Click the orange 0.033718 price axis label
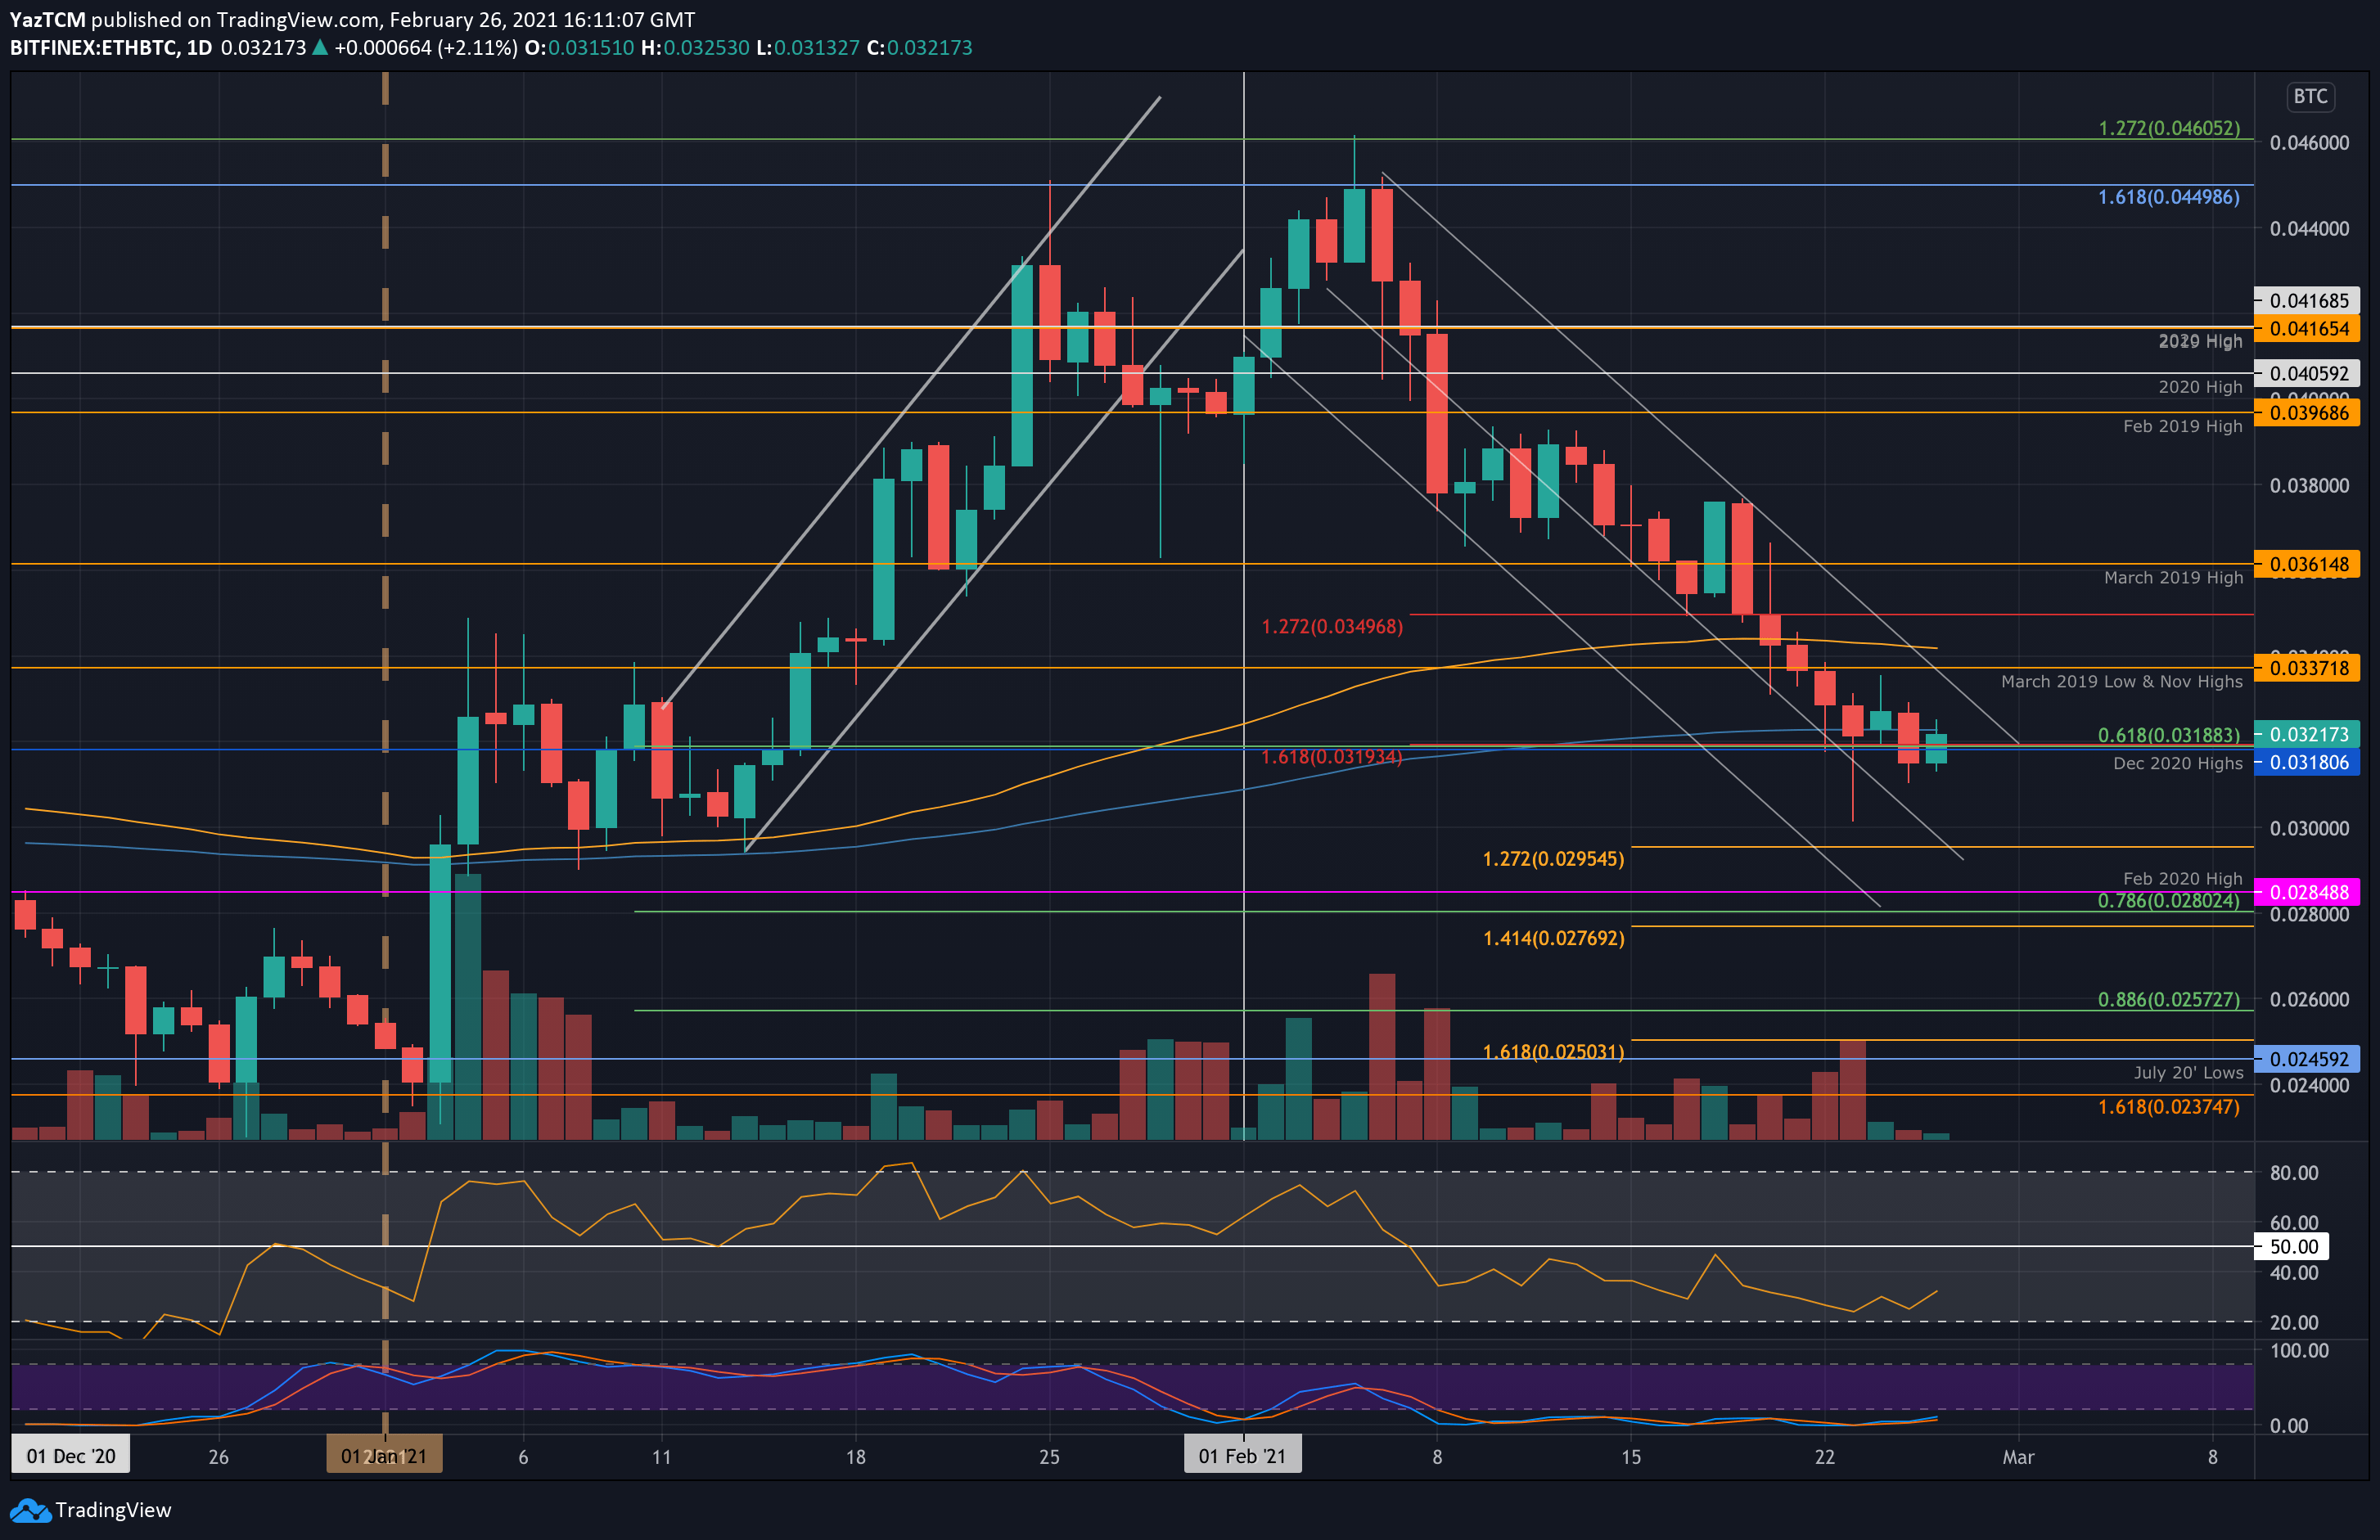2380x1540 pixels. point(2306,668)
